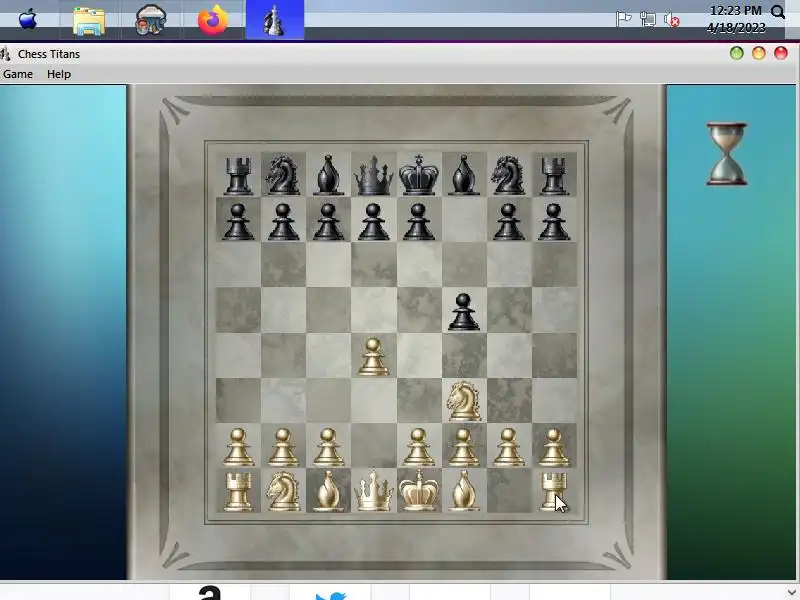
Task: Select the black knight on b8
Action: (283, 175)
